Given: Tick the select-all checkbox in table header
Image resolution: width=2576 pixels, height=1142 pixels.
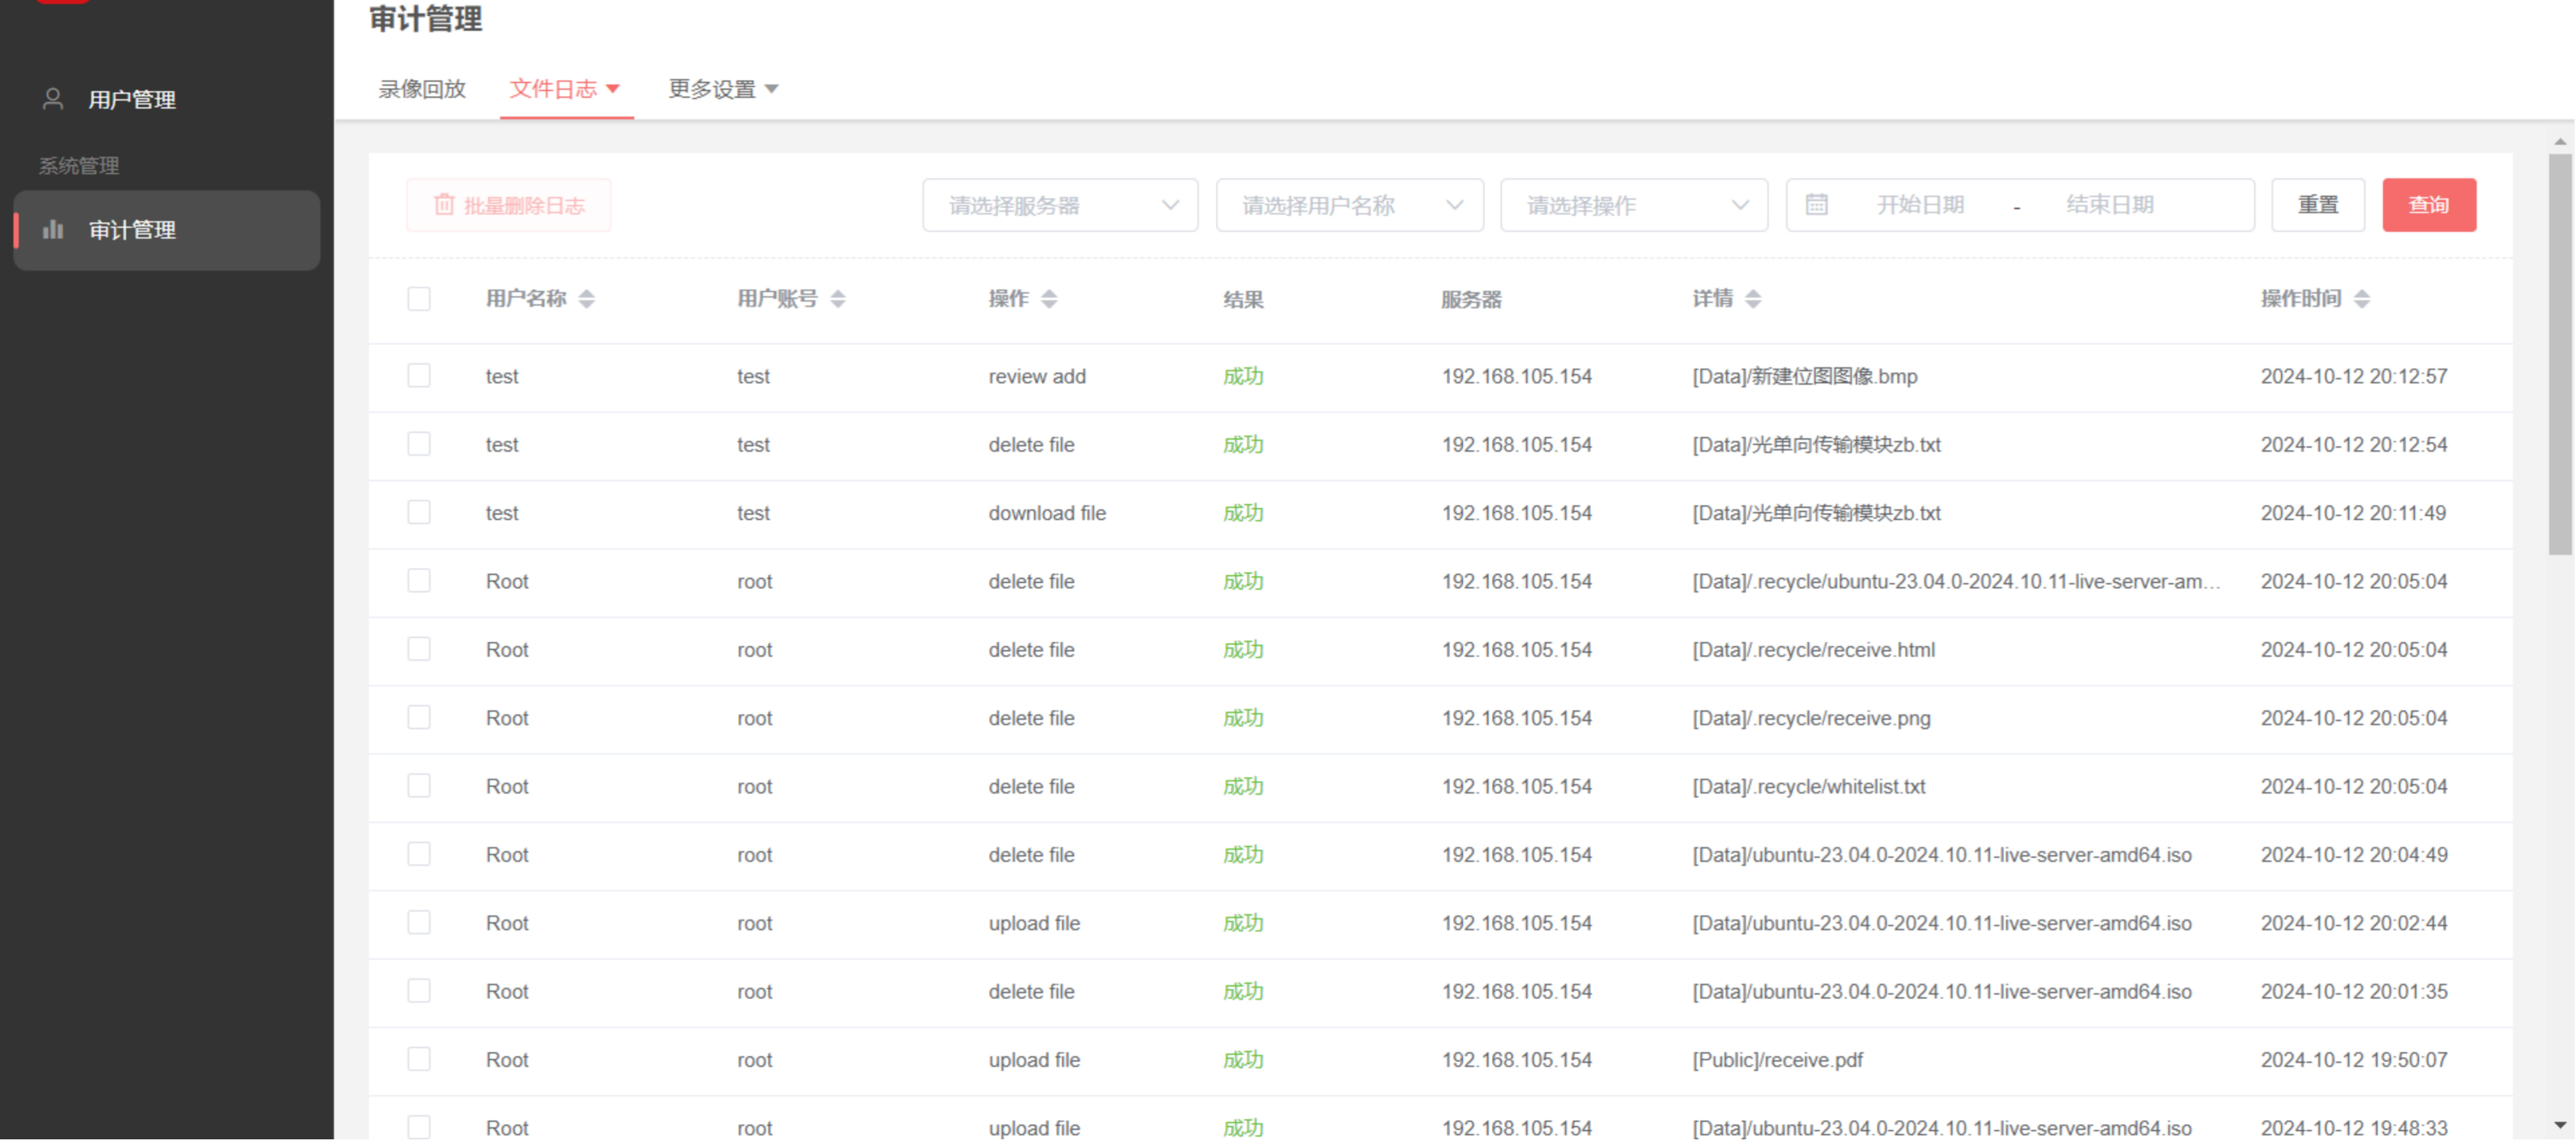Looking at the screenshot, I should [419, 299].
